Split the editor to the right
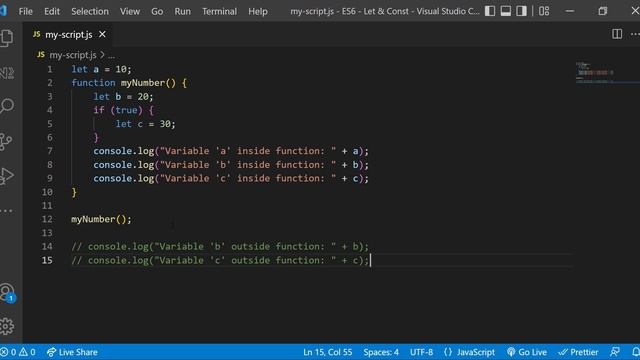Image resolution: width=640 pixels, height=360 pixels. point(617,34)
